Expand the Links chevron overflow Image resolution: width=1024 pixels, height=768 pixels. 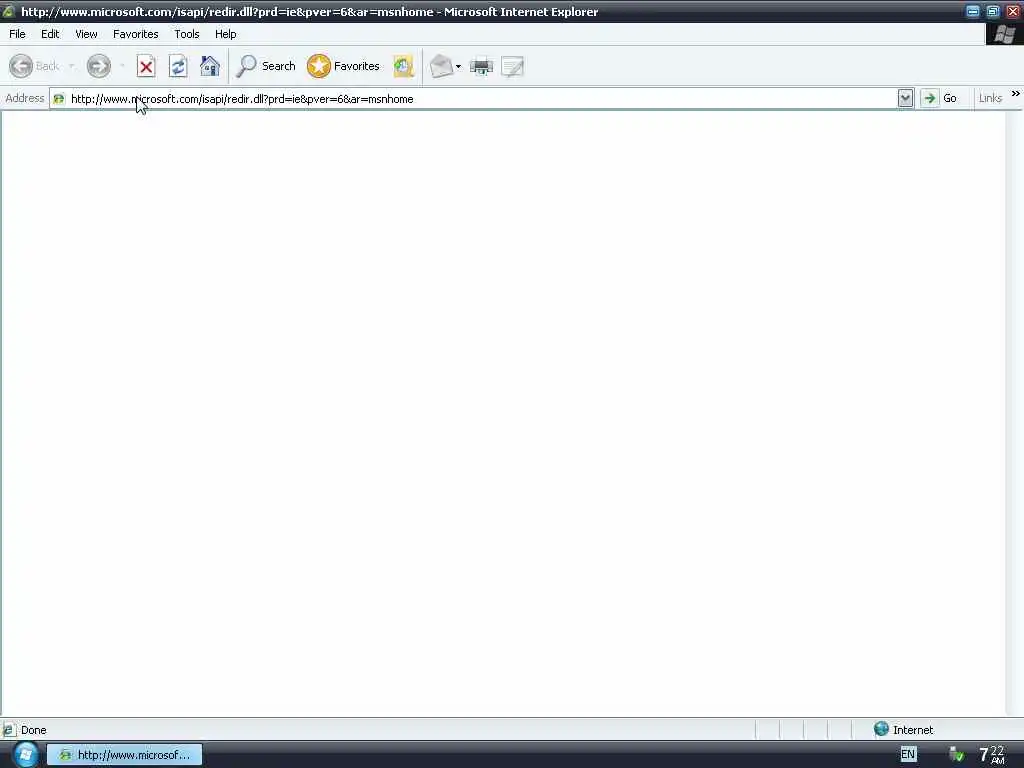[1016, 94]
